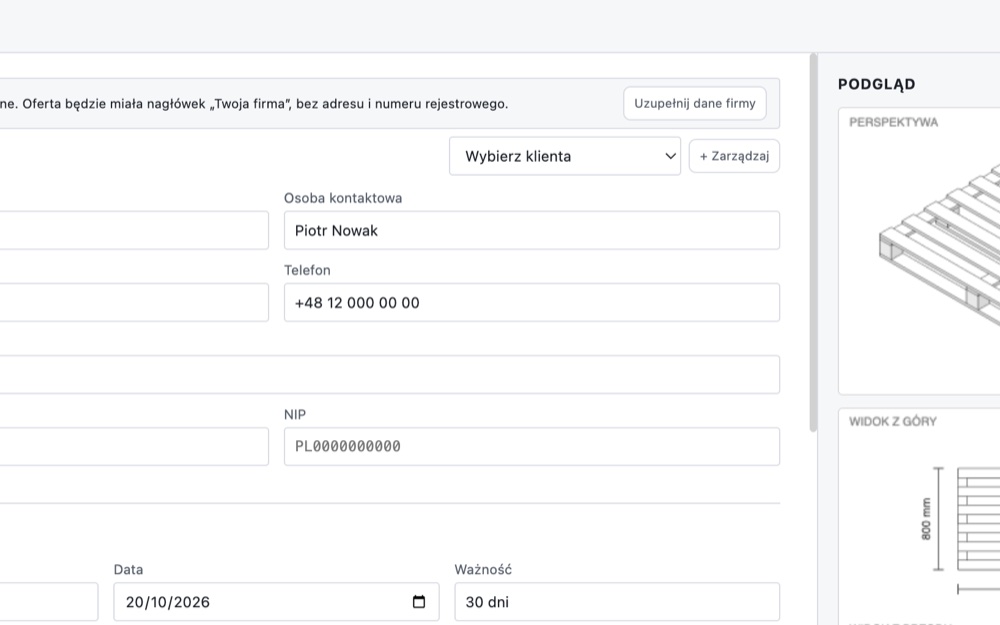Click the Ważność label

483,570
